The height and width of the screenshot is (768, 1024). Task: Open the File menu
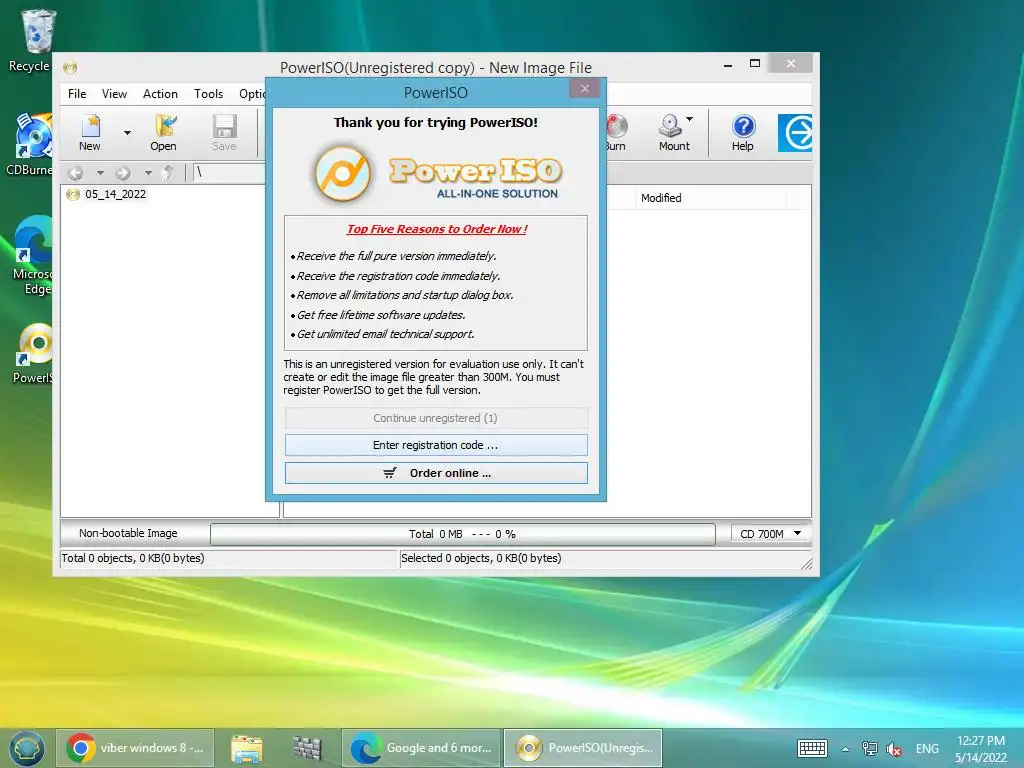click(x=77, y=93)
